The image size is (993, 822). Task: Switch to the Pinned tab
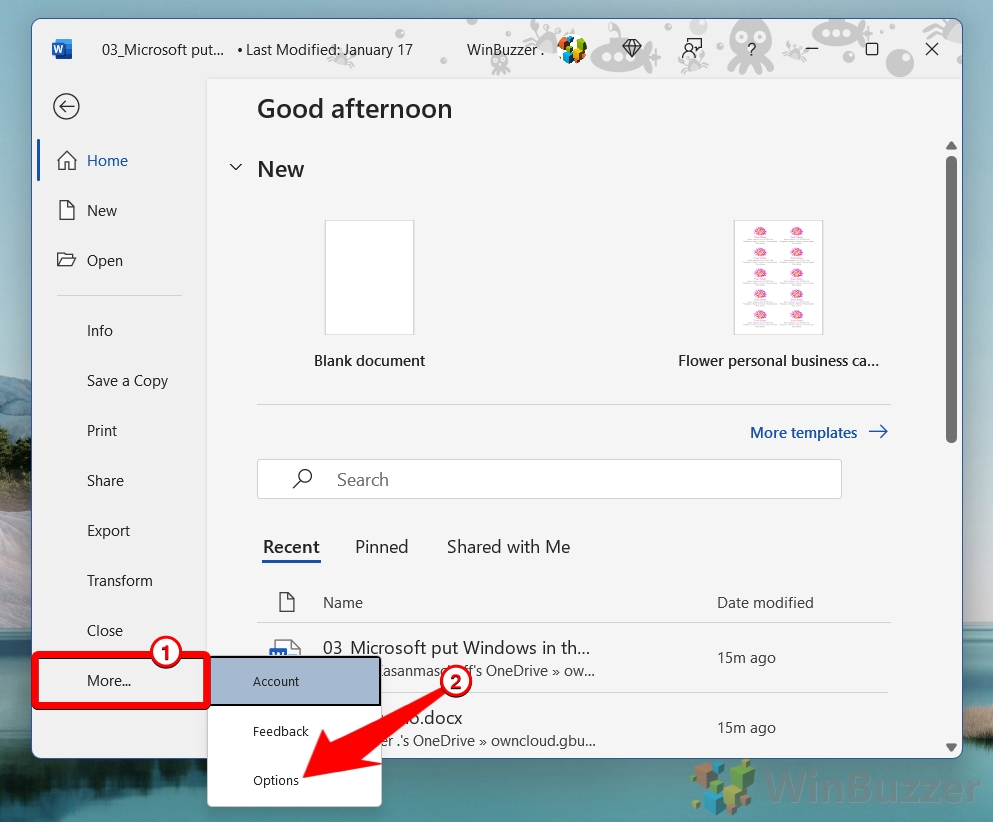tap(381, 547)
